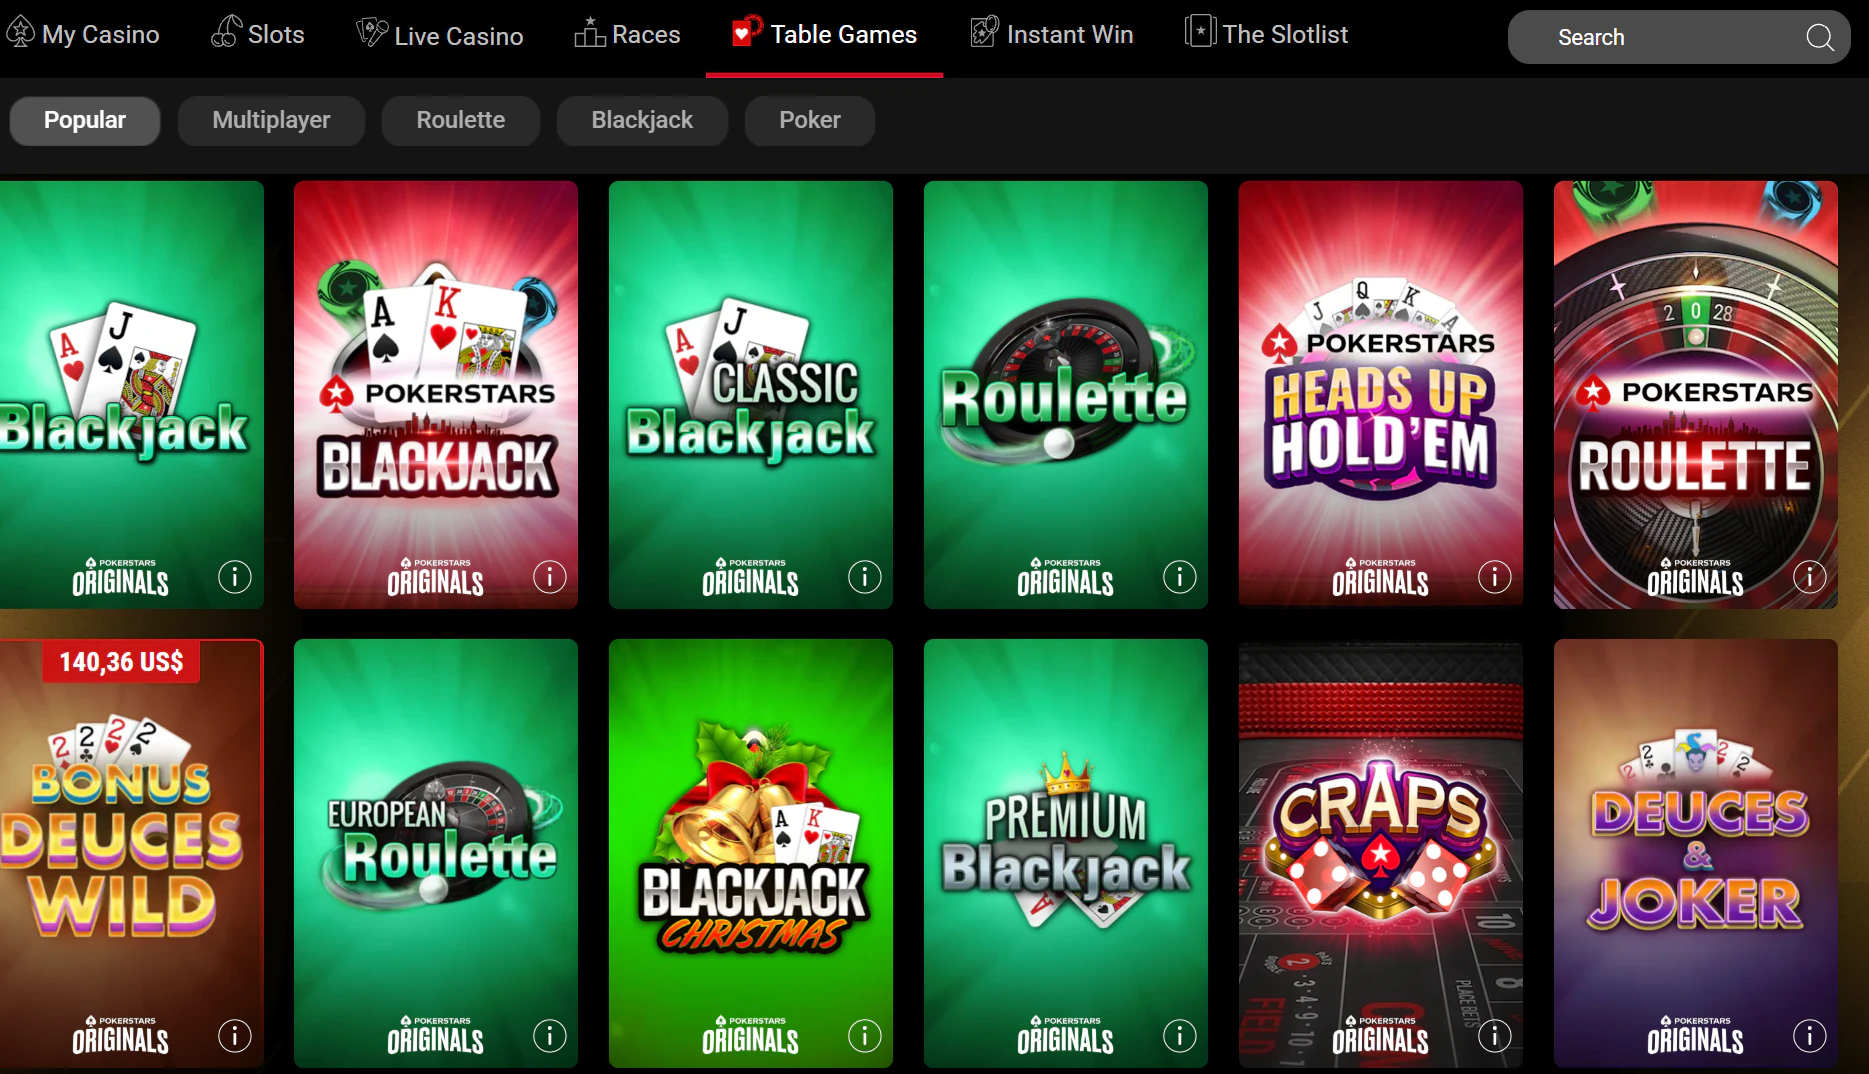Click the Live Casino cards icon
The height and width of the screenshot is (1074, 1869).
pos(372,32)
